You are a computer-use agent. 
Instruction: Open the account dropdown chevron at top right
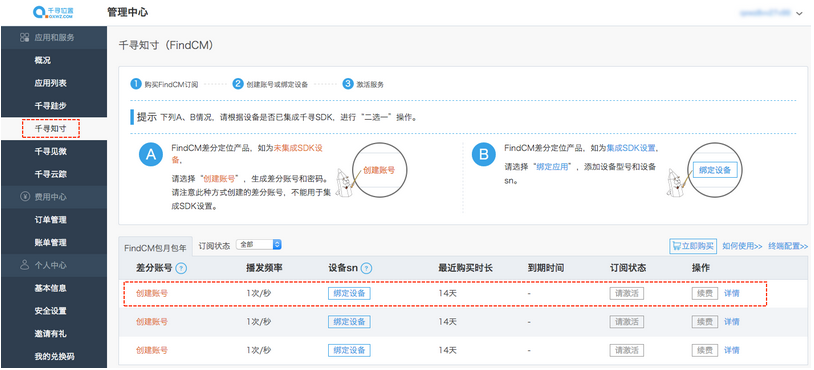(x=799, y=13)
